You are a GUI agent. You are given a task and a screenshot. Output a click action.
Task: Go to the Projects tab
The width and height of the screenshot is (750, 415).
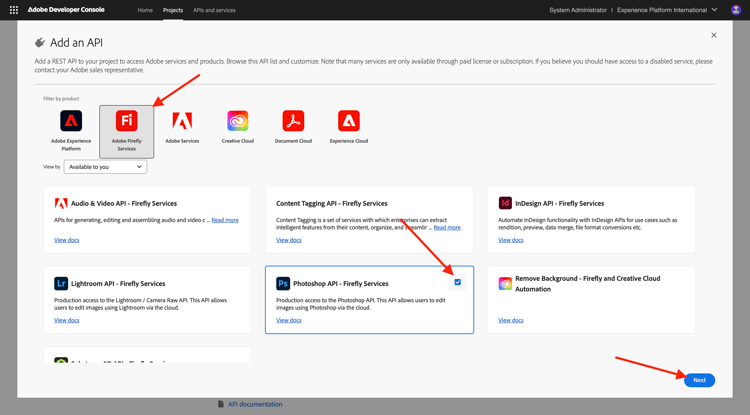point(173,10)
